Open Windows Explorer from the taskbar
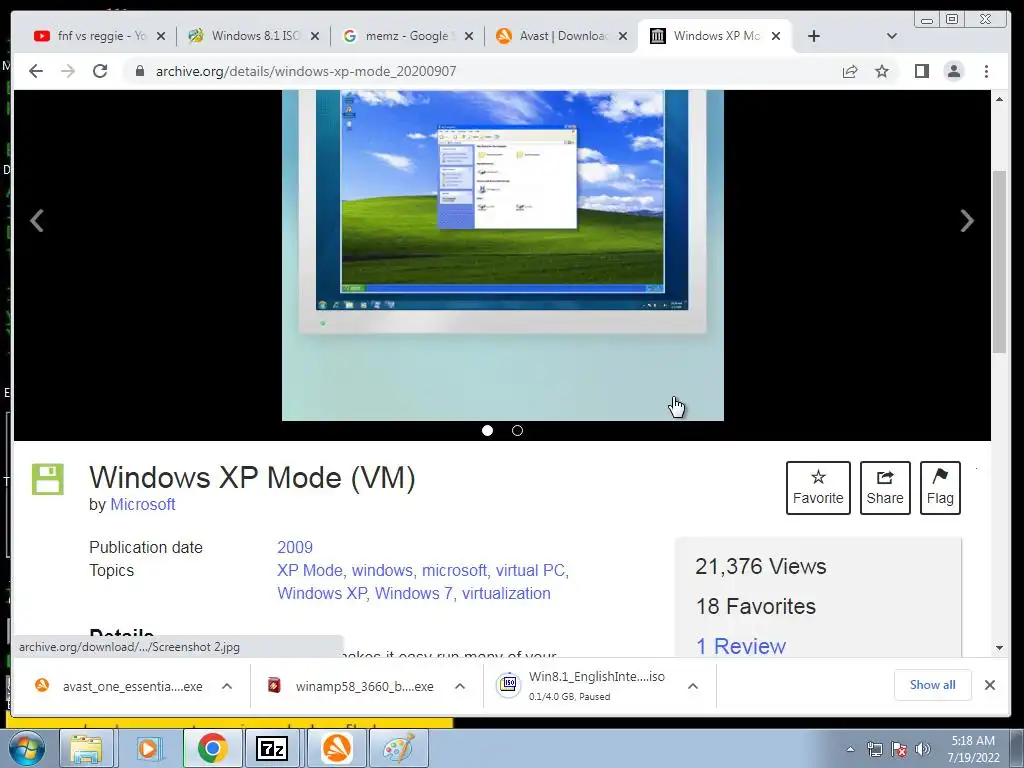Screen dimensions: 1024x768 [86, 748]
